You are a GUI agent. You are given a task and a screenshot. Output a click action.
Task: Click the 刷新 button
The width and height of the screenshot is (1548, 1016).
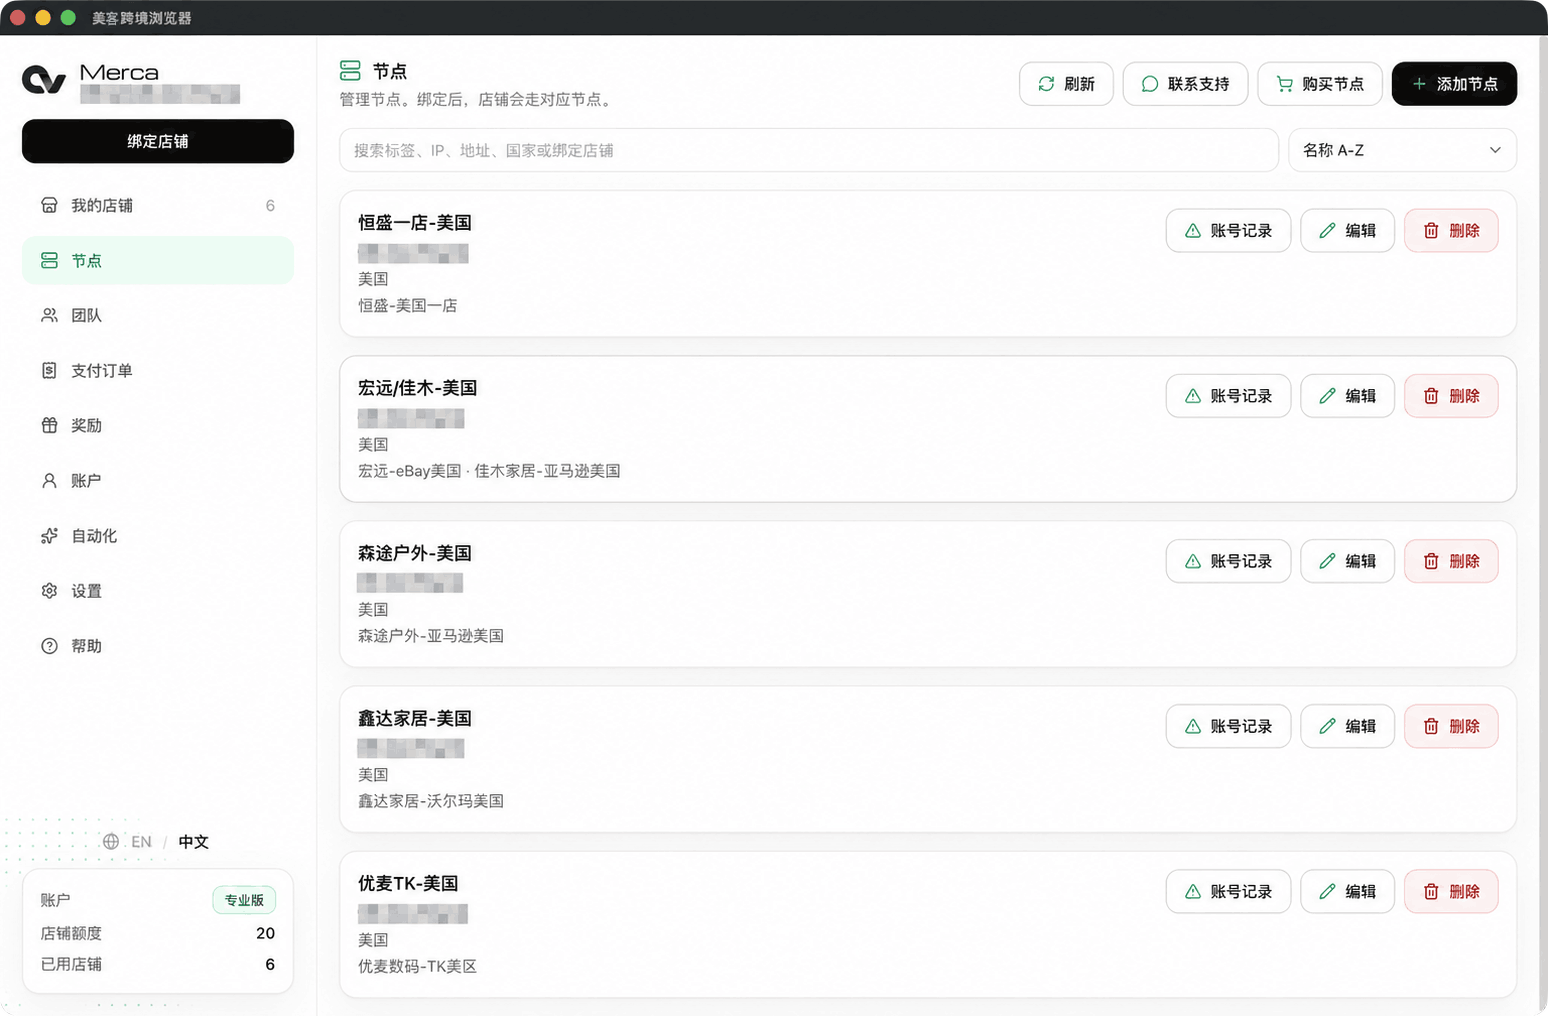pos(1066,84)
